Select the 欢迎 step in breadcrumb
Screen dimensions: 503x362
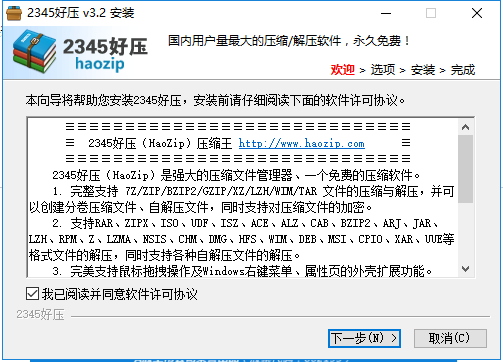tap(343, 70)
